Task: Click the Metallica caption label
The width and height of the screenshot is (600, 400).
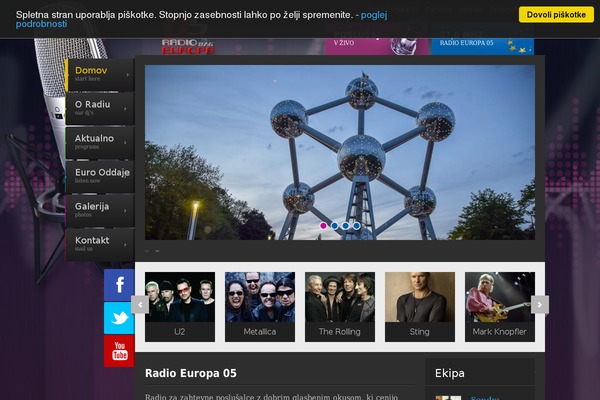Action: pyautogui.click(x=260, y=332)
